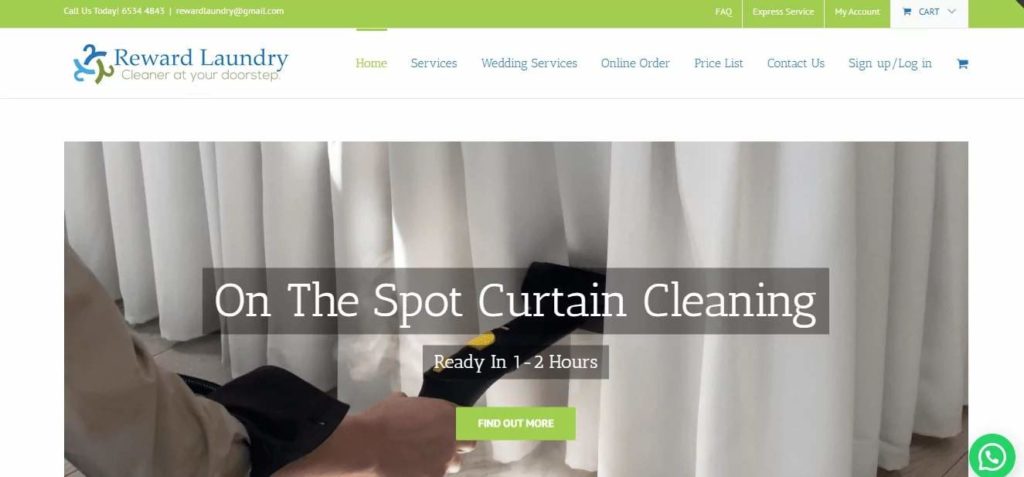Click the phone number 6534 4843
This screenshot has height=477, width=1024.
click(x=143, y=11)
